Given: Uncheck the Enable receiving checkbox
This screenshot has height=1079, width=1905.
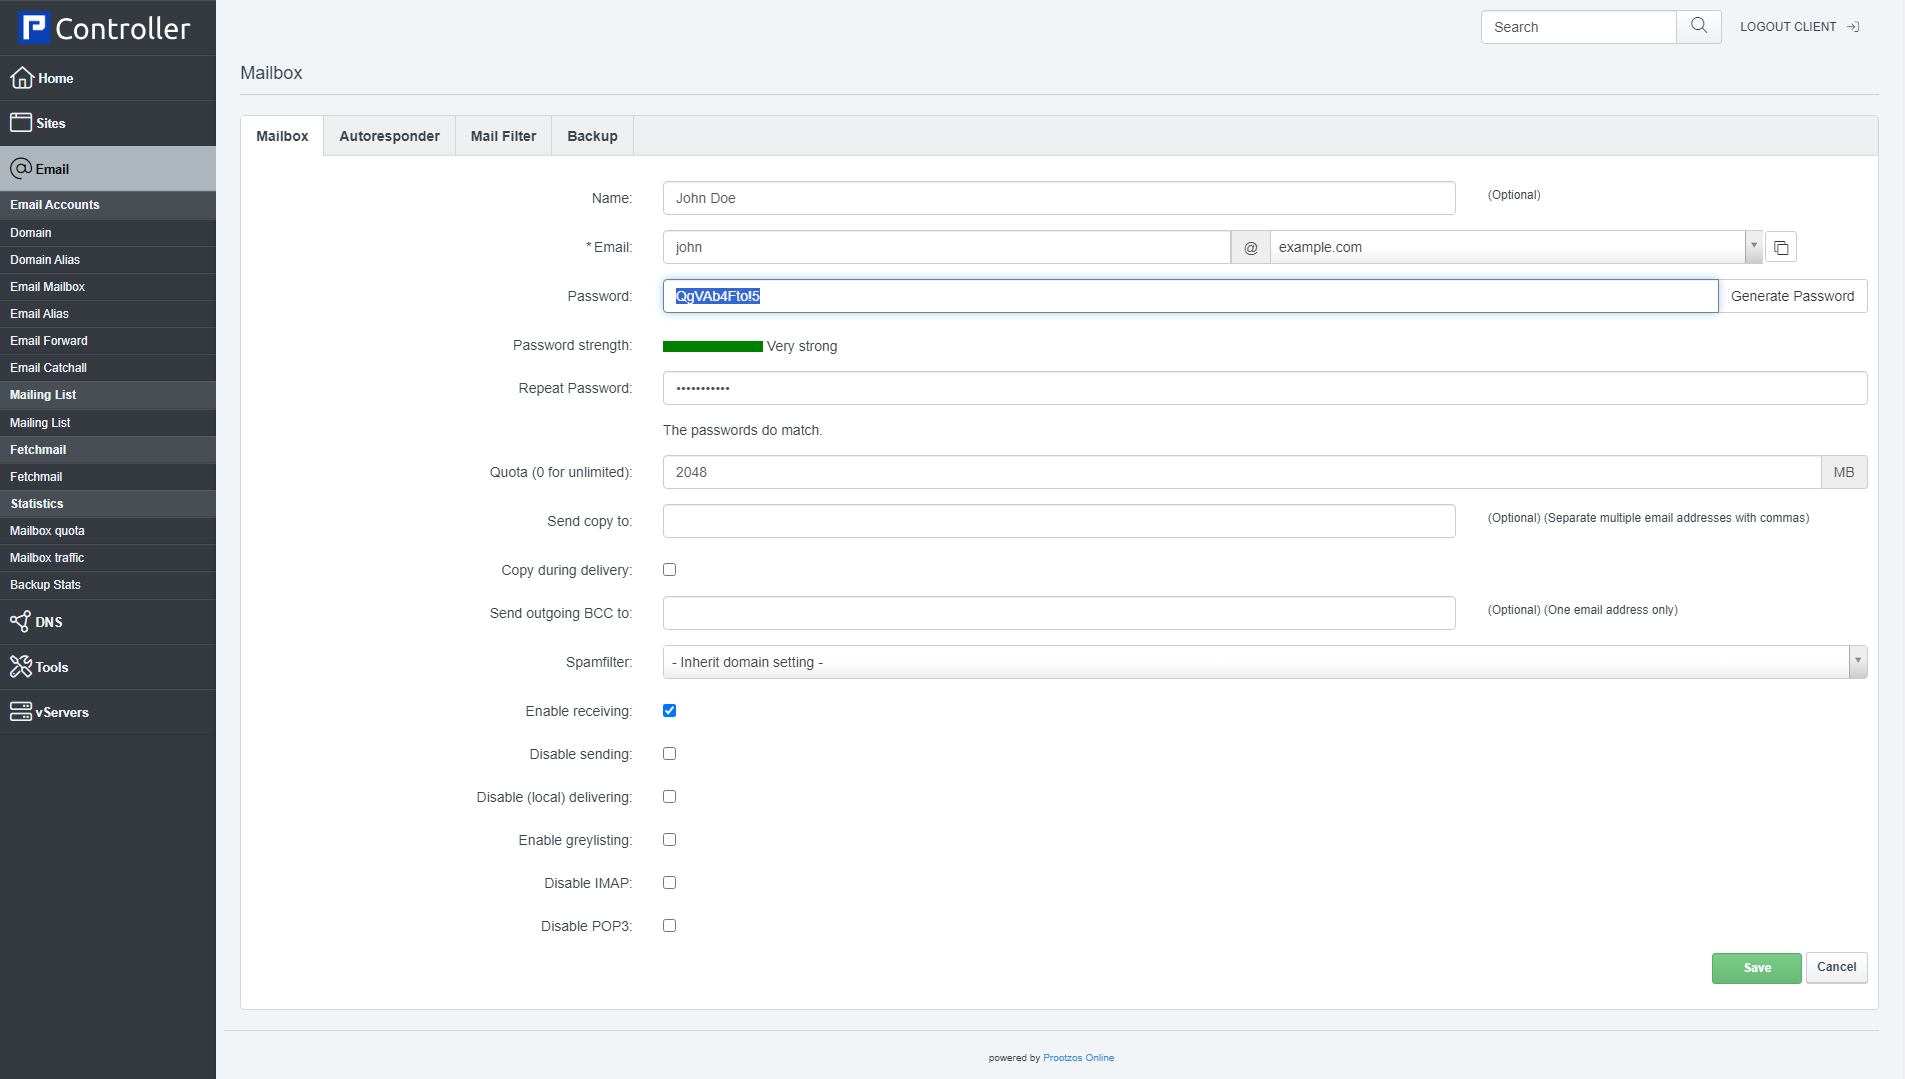Looking at the screenshot, I should pyautogui.click(x=669, y=711).
